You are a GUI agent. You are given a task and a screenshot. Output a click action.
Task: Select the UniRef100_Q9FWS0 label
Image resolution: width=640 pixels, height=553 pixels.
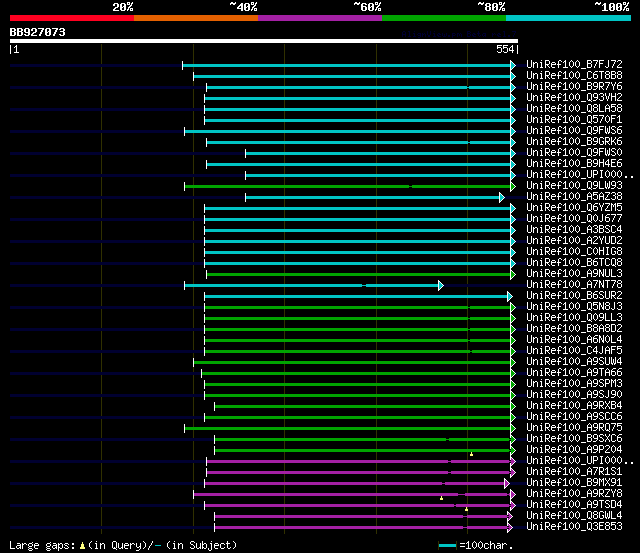click(x=574, y=153)
